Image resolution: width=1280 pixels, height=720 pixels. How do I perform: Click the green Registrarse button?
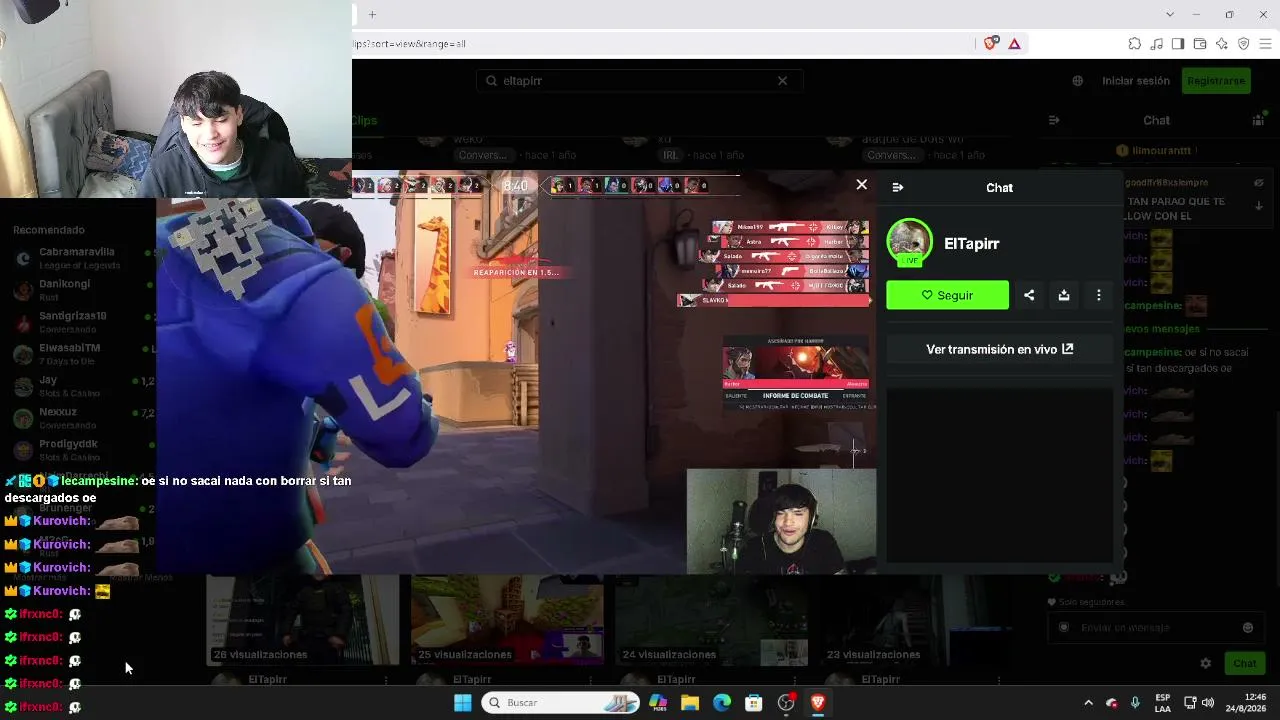pyautogui.click(x=1216, y=81)
